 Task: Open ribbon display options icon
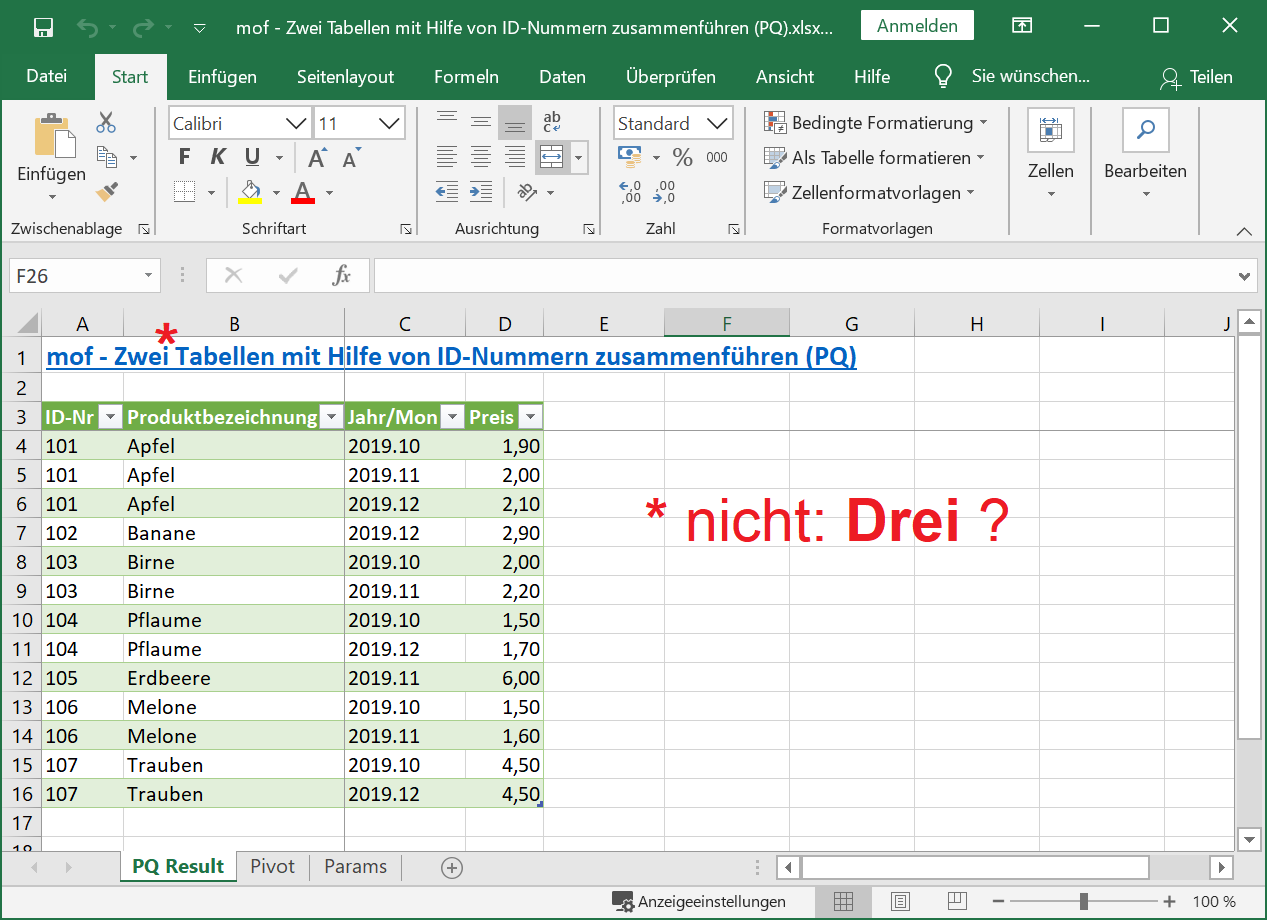(x=1022, y=26)
